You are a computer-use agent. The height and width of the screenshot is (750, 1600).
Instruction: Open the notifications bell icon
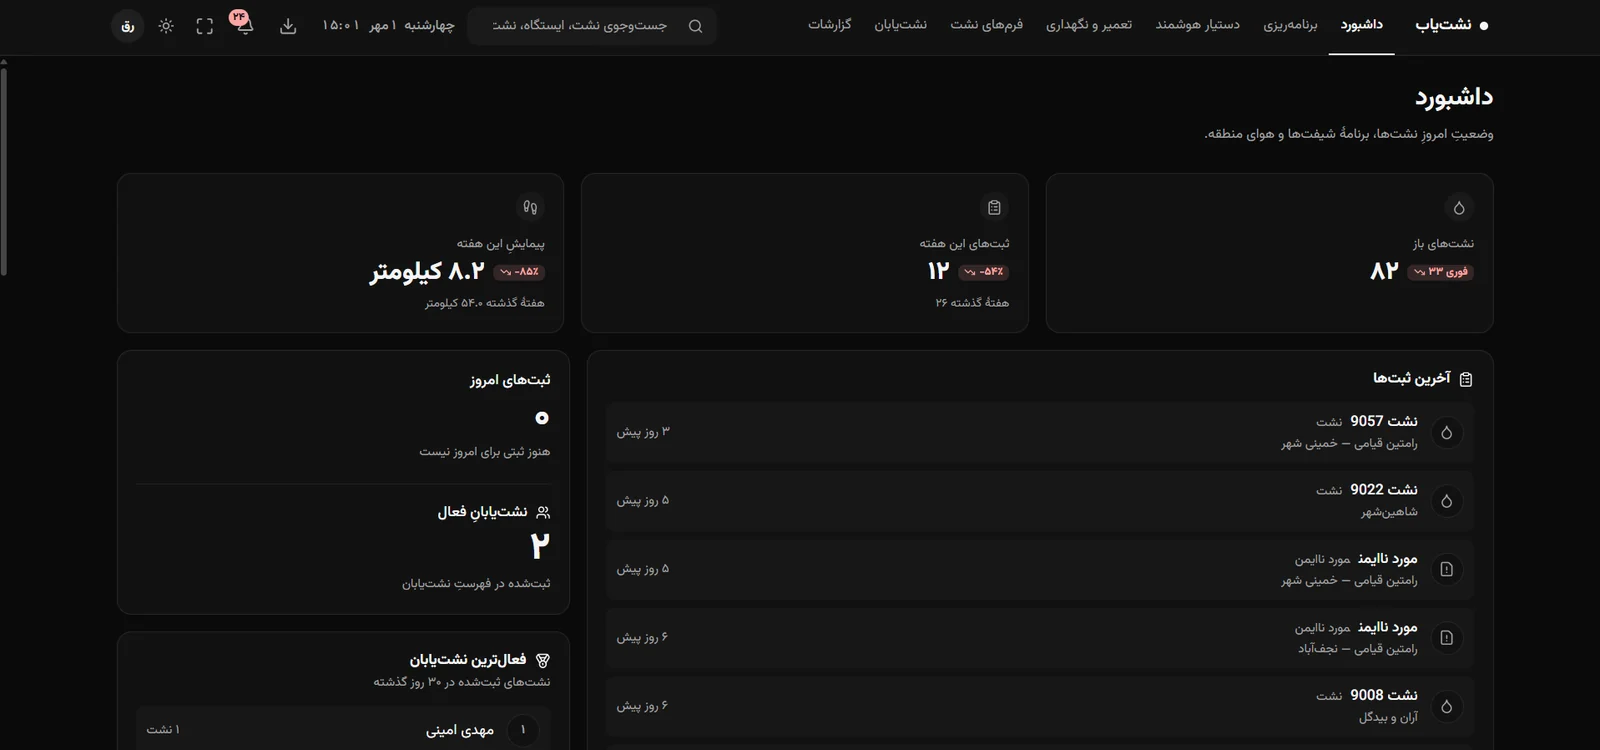coord(245,26)
